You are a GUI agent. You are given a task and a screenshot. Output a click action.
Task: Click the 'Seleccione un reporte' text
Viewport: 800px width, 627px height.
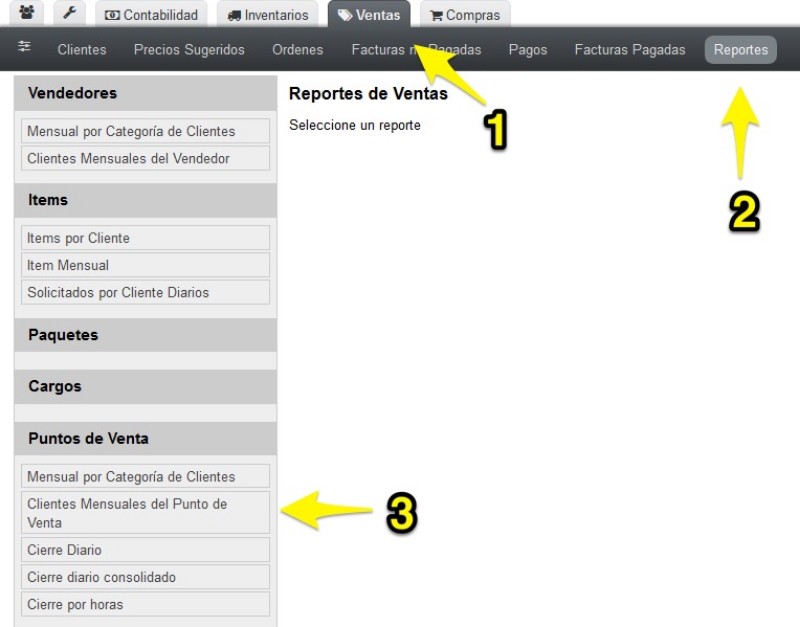[x=355, y=125]
